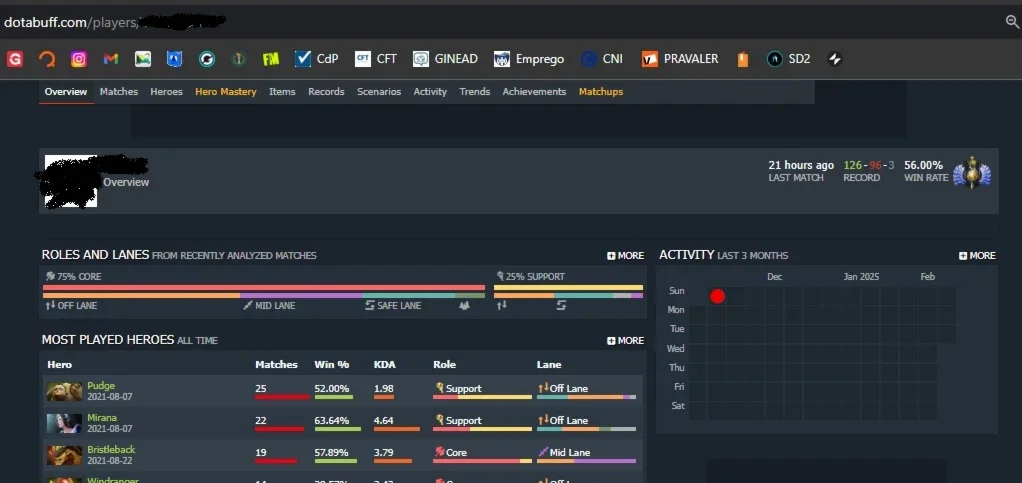The width and height of the screenshot is (1022, 483).
Task: Open the Mirana hero link
Action: coord(102,418)
